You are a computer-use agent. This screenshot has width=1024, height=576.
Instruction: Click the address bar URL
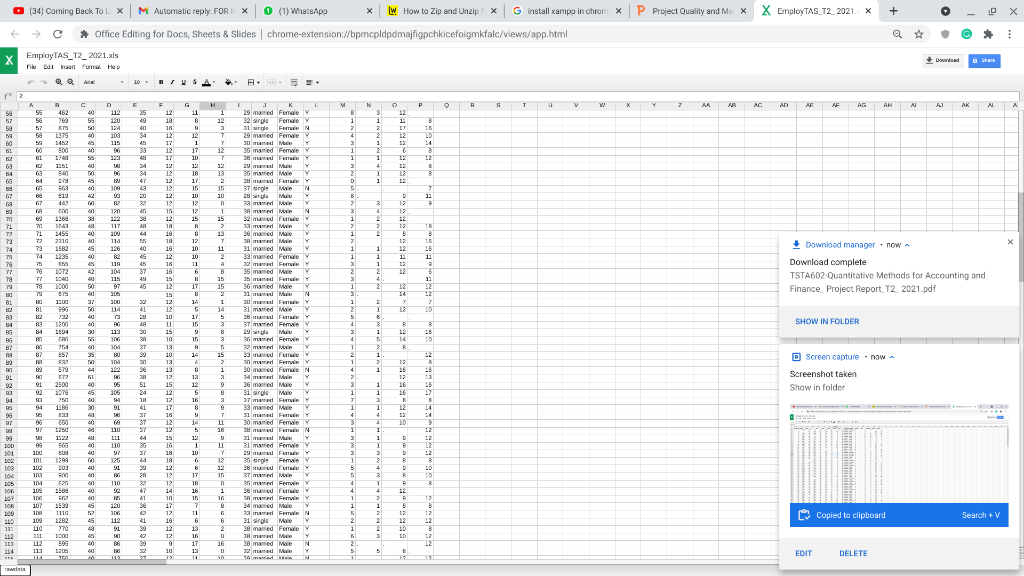click(x=417, y=34)
